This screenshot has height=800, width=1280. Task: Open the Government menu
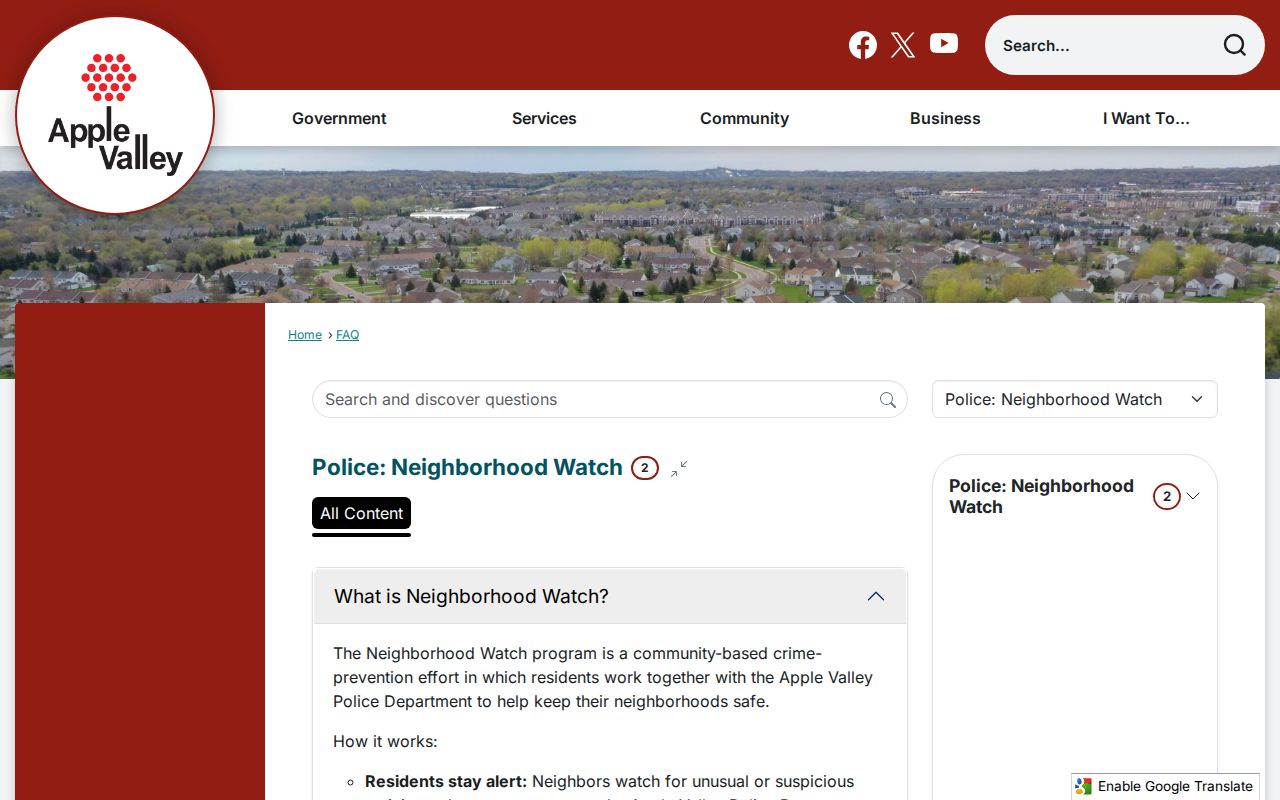point(339,118)
